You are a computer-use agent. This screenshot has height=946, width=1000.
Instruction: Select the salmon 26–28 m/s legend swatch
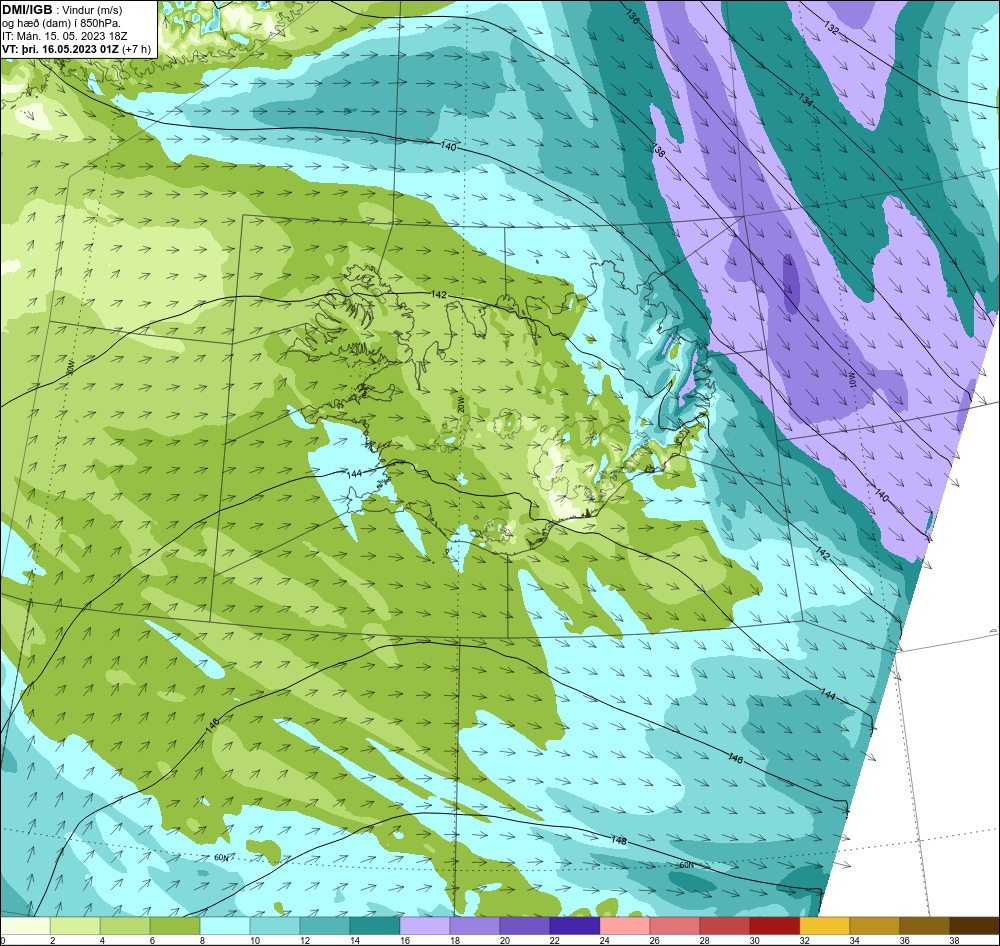(675, 926)
